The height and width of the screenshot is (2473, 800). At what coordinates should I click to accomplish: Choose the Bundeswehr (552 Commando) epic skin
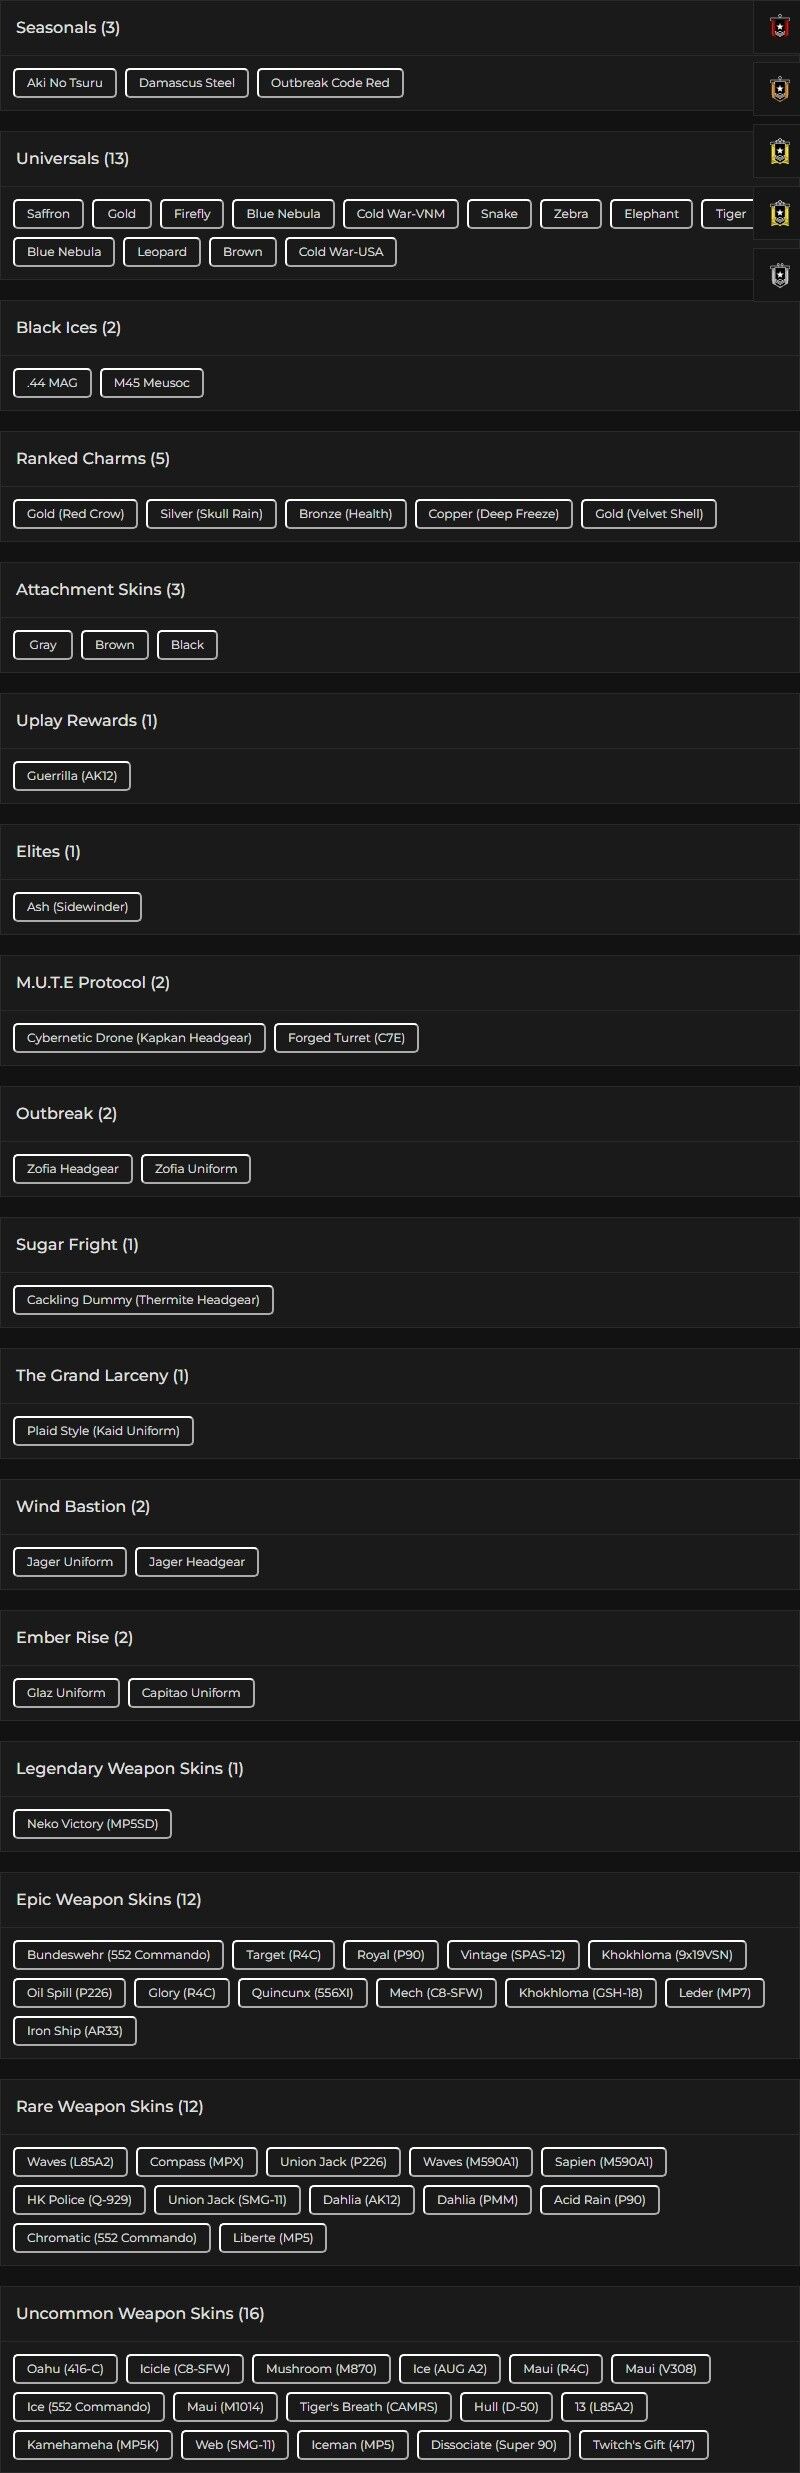(118, 1955)
